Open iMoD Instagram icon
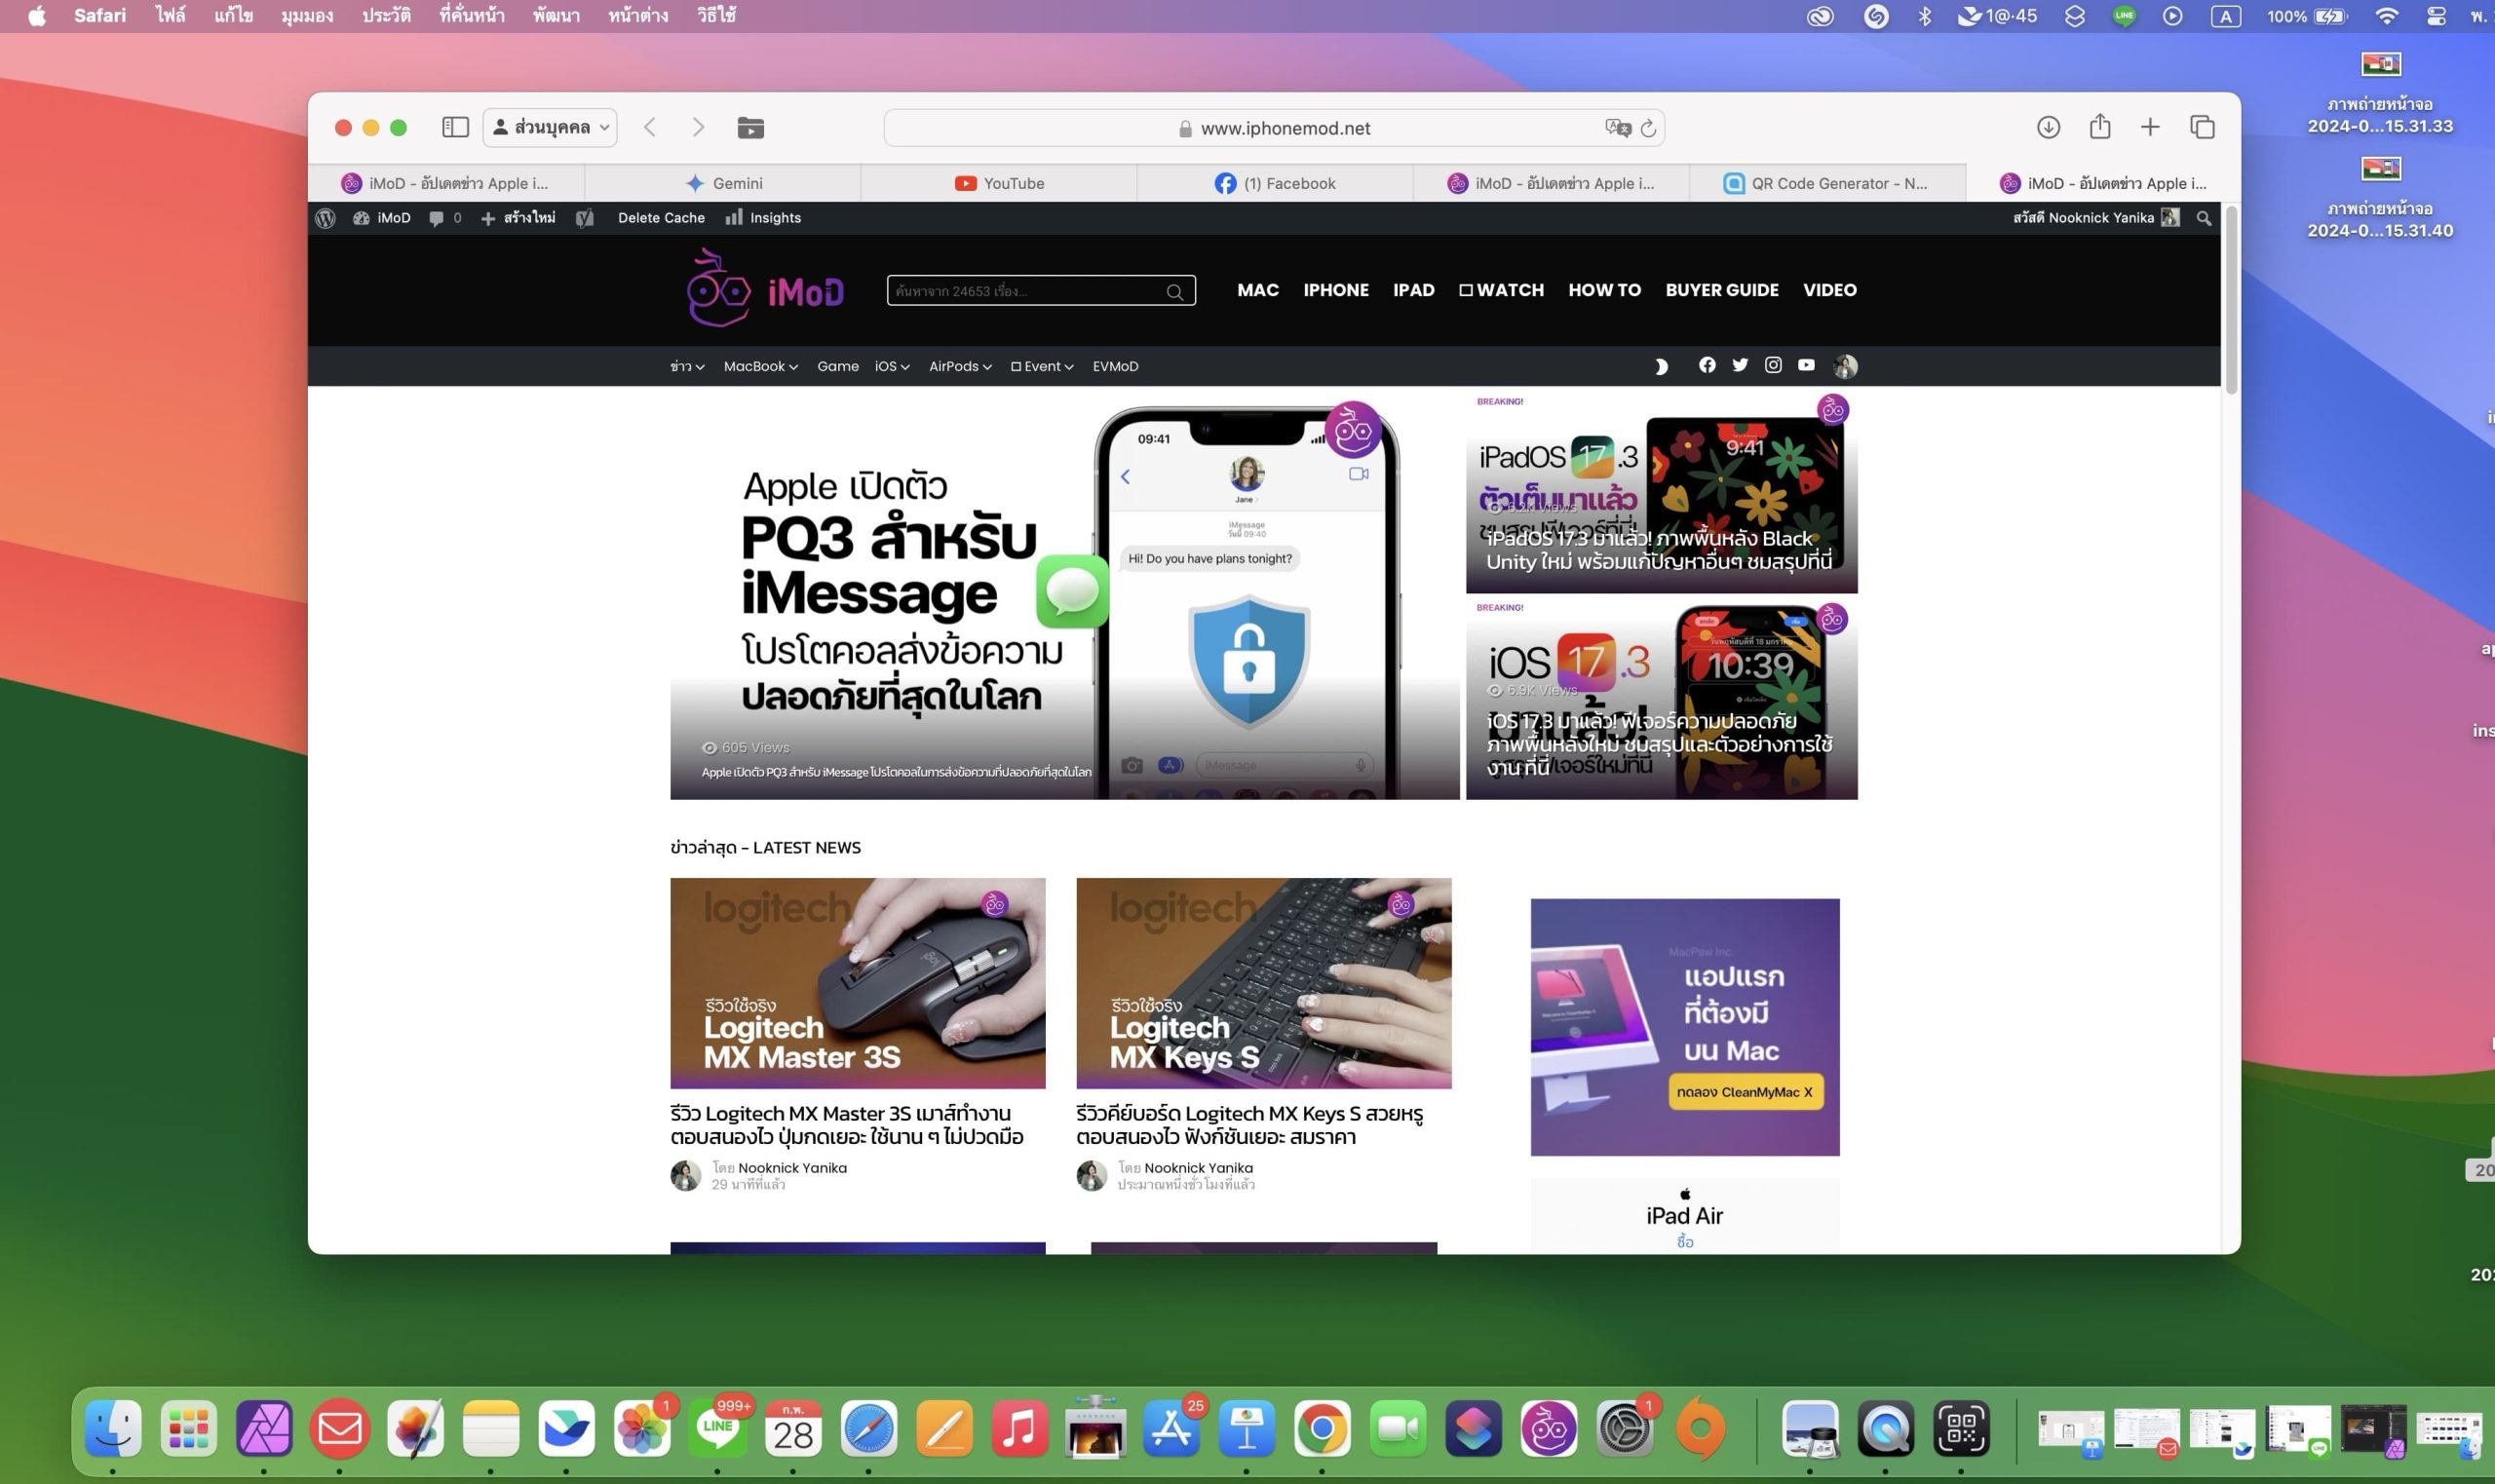This screenshot has height=1484, width=2495. [1773, 365]
